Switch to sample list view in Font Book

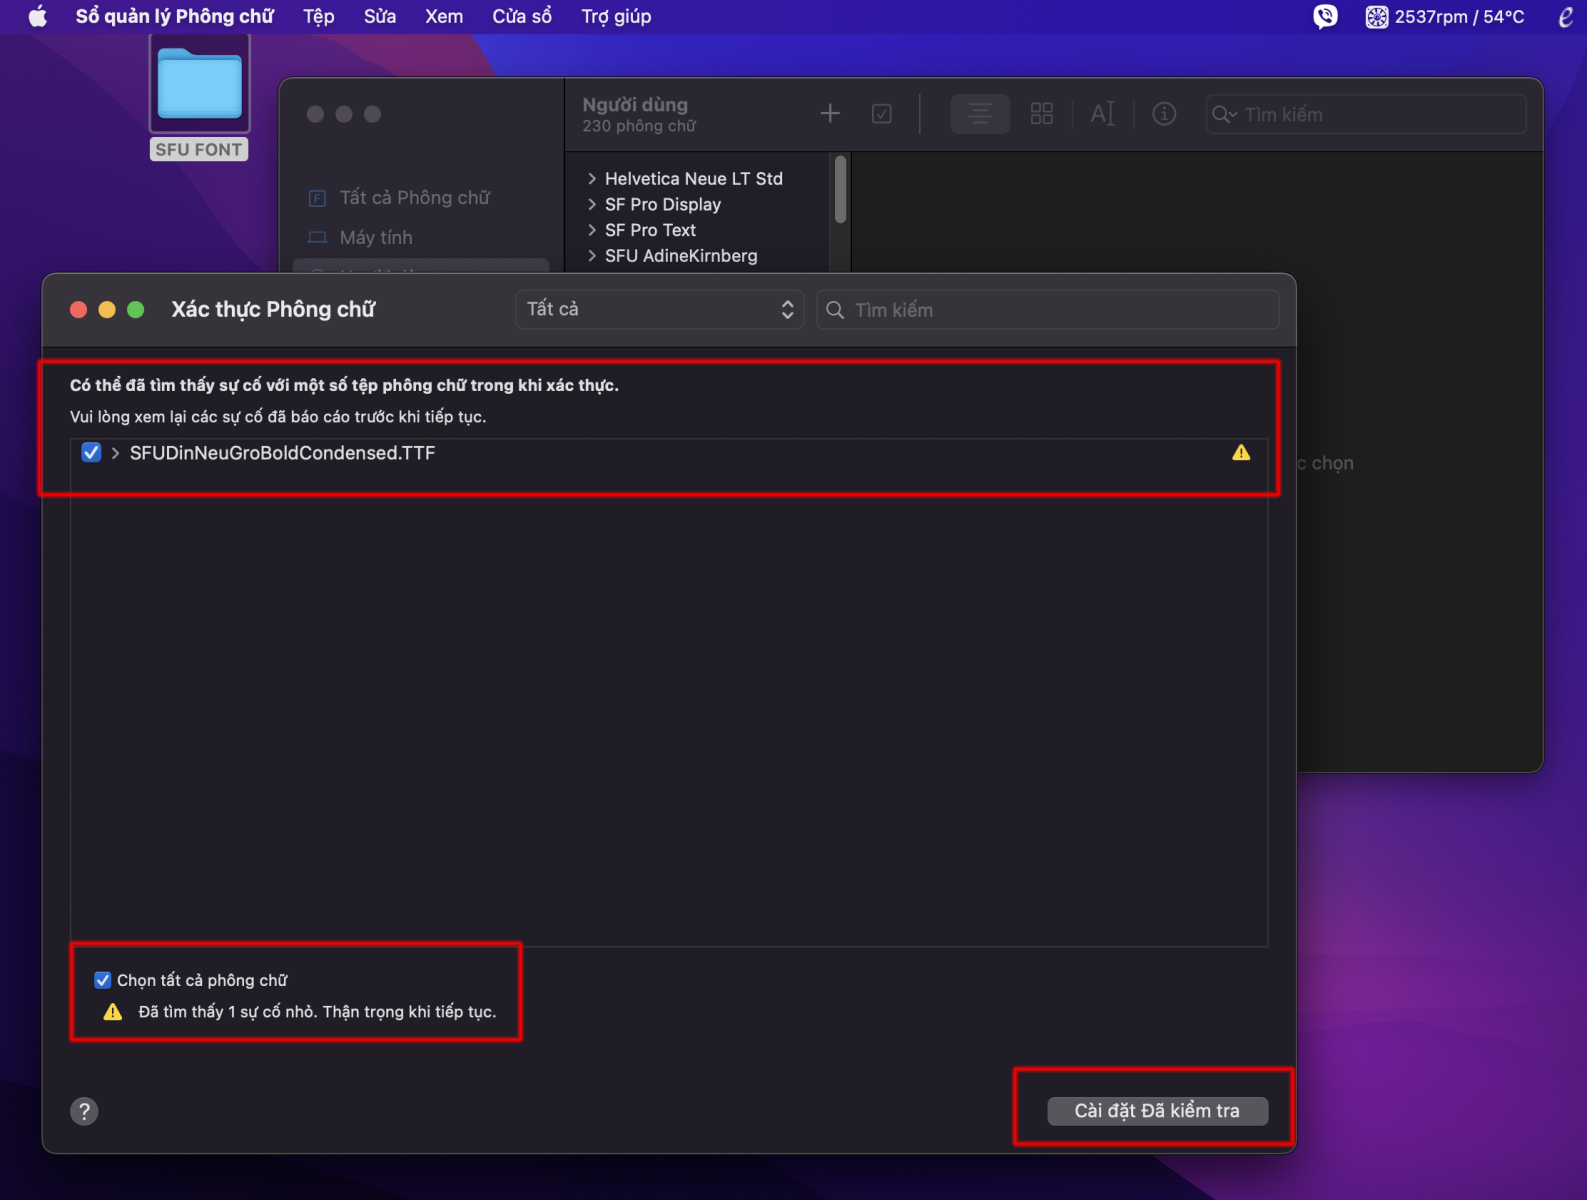(980, 114)
